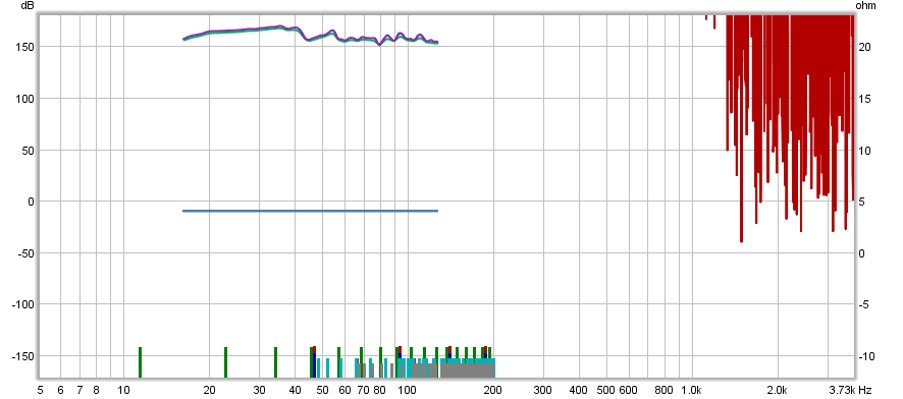This screenshot has height=399, width=903.
Task: Select the 60 frequency axis label
Action: tap(346, 390)
